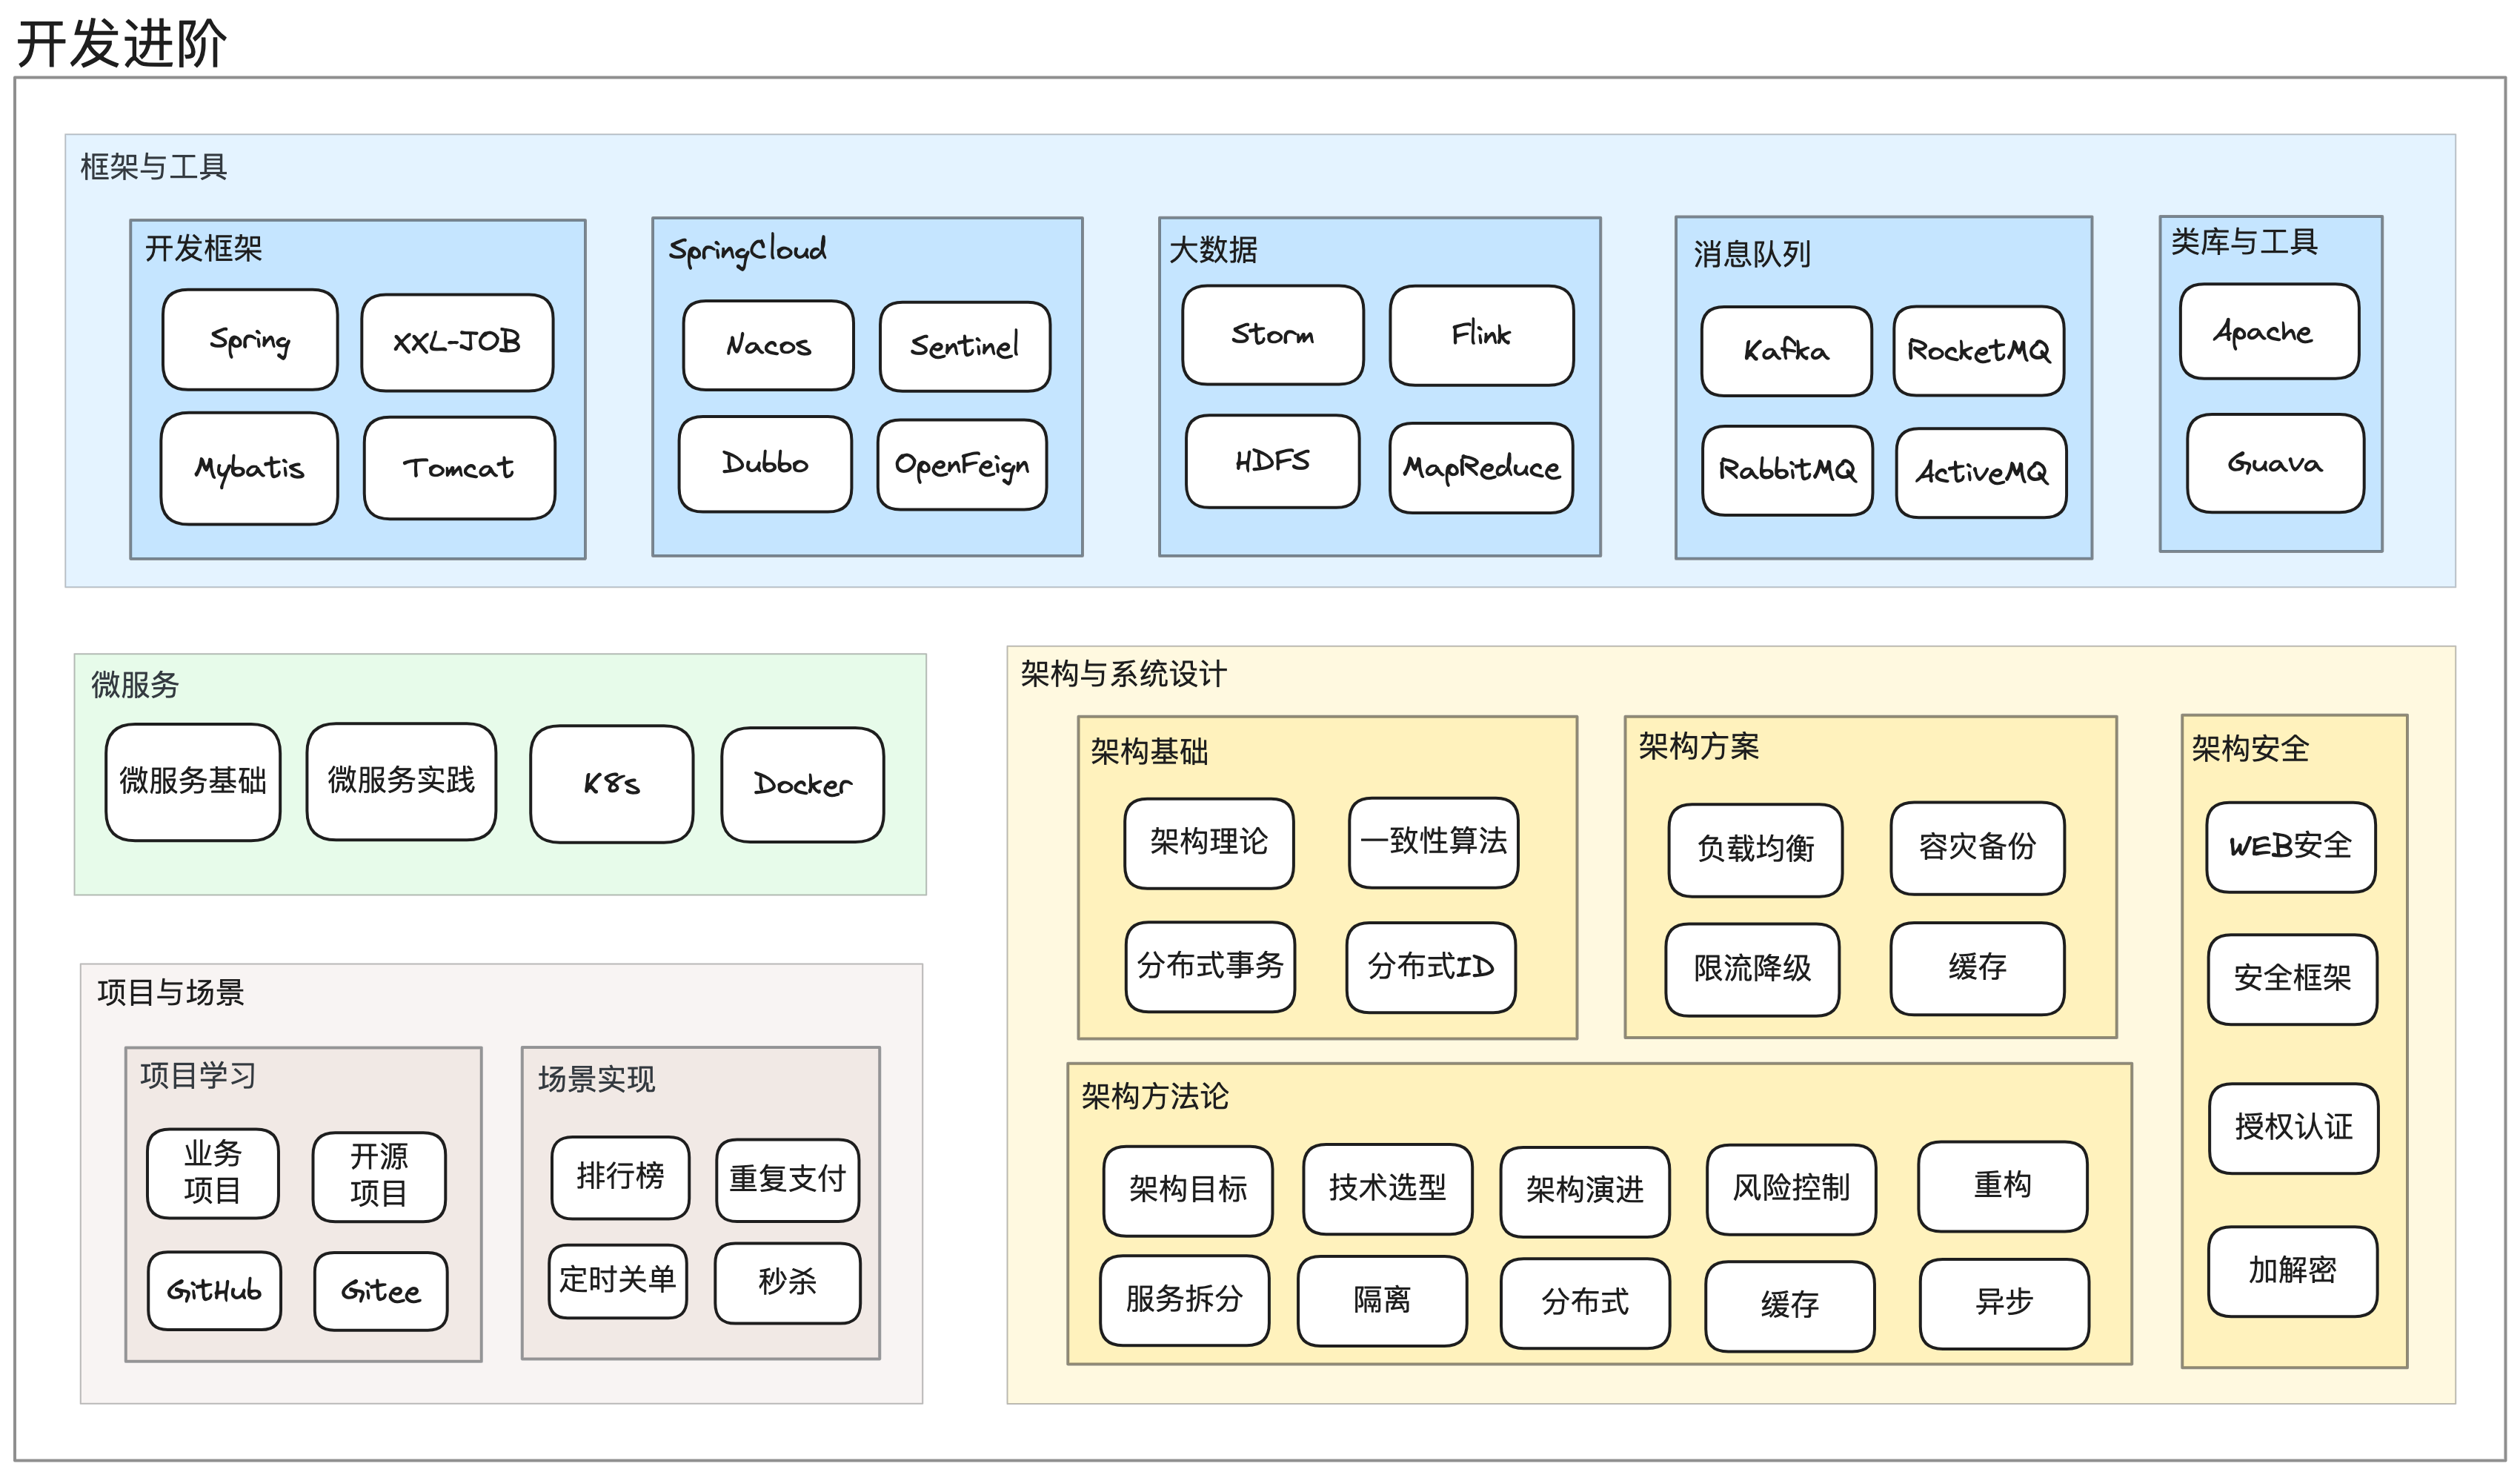Click the SpringCloud group label
2520x1475 pixels.
(748, 250)
